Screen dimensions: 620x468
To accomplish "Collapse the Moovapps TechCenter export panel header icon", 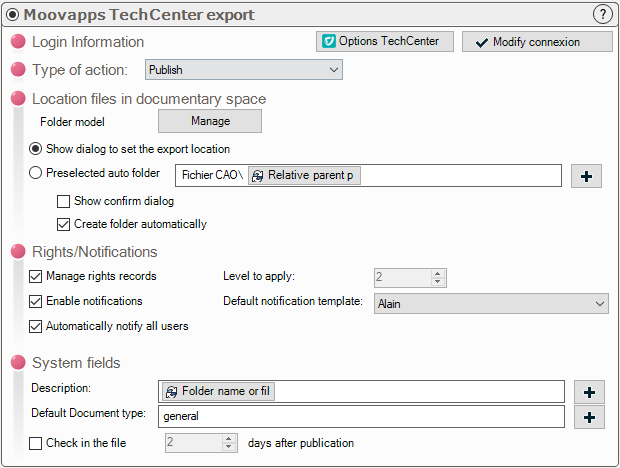I will 12,15.
